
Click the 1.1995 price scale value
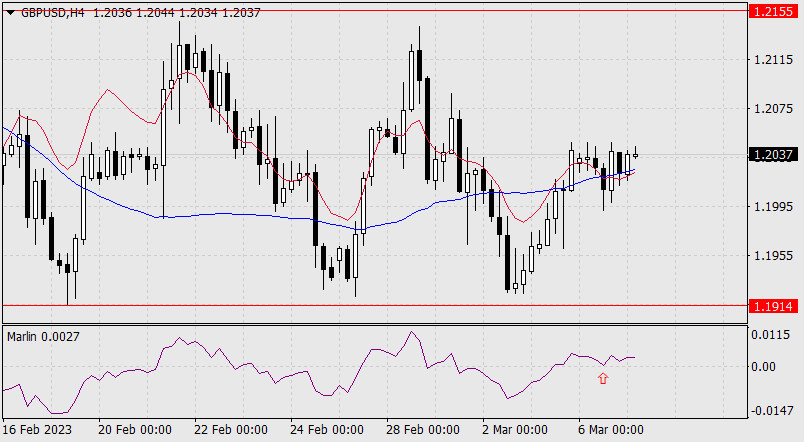coord(772,207)
